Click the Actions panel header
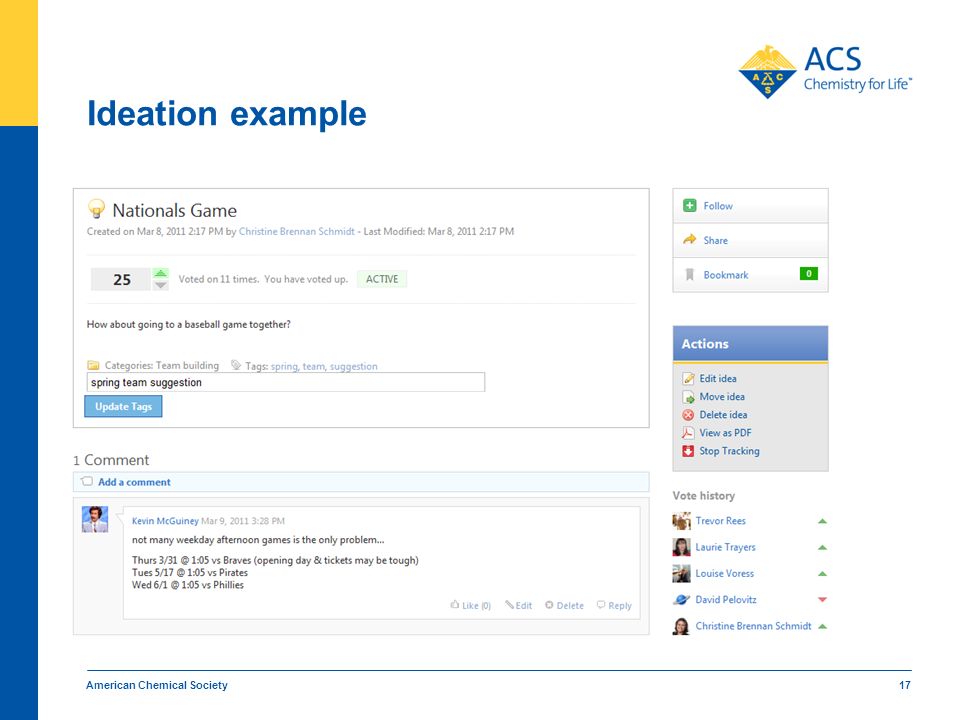This screenshot has height=720, width=960. [x=751, y=344]
